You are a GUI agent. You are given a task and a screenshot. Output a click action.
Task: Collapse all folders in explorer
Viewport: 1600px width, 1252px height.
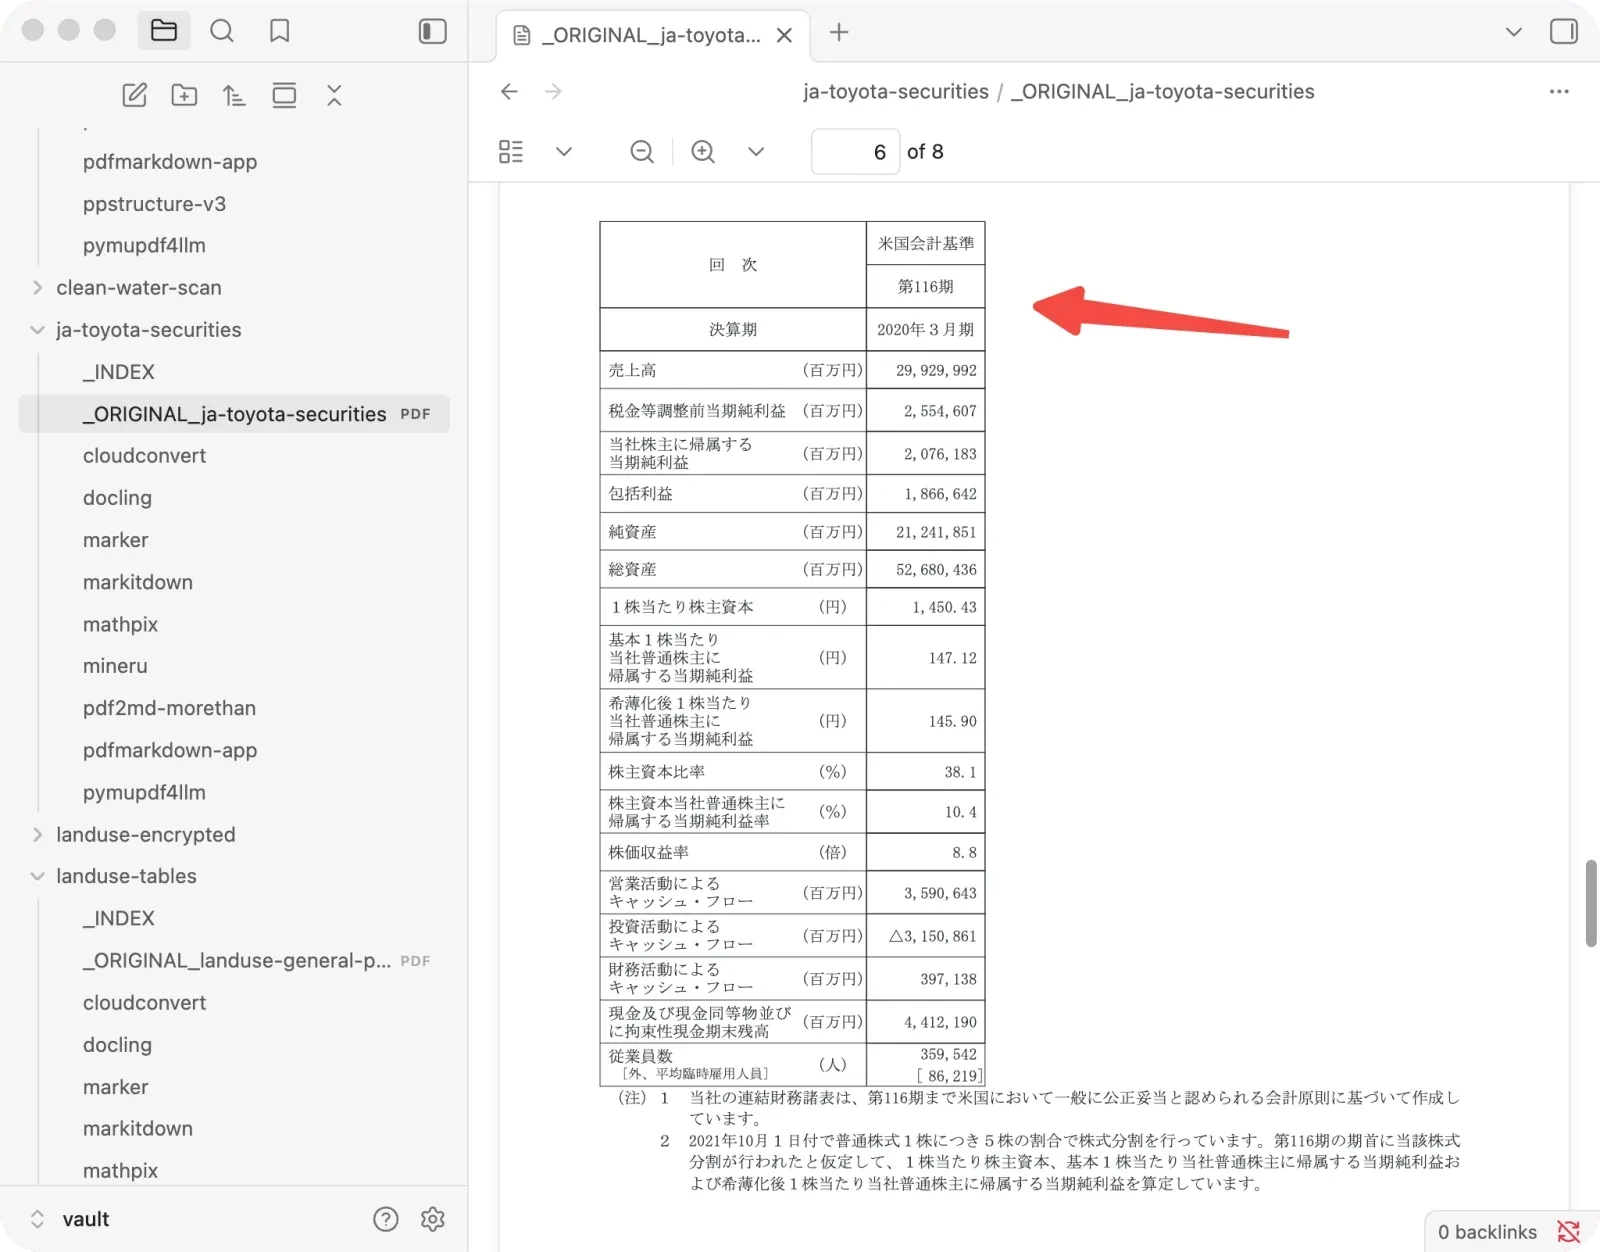pos(334,95)
